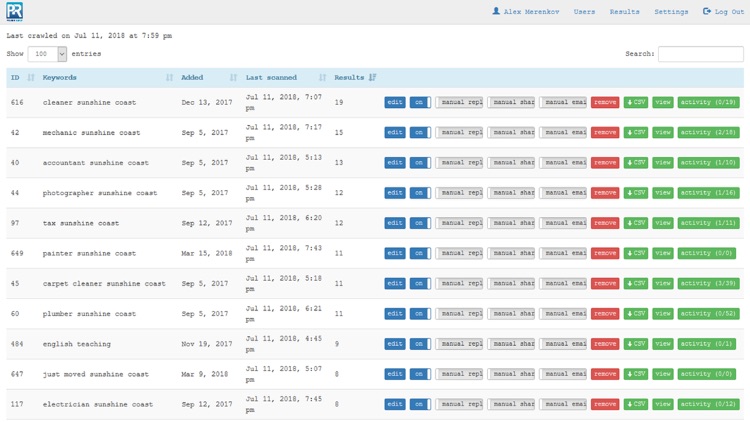Viewport: 750px width, 422px height.
Task: Remove the mechanic sunshine coast keyword
Action: point(605,133)
